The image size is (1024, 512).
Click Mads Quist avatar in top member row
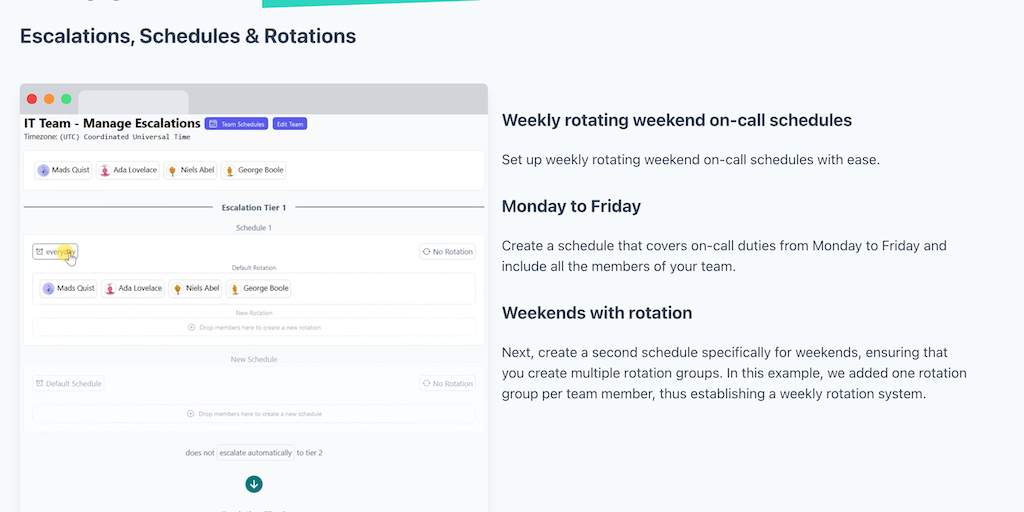coord(44,170)
